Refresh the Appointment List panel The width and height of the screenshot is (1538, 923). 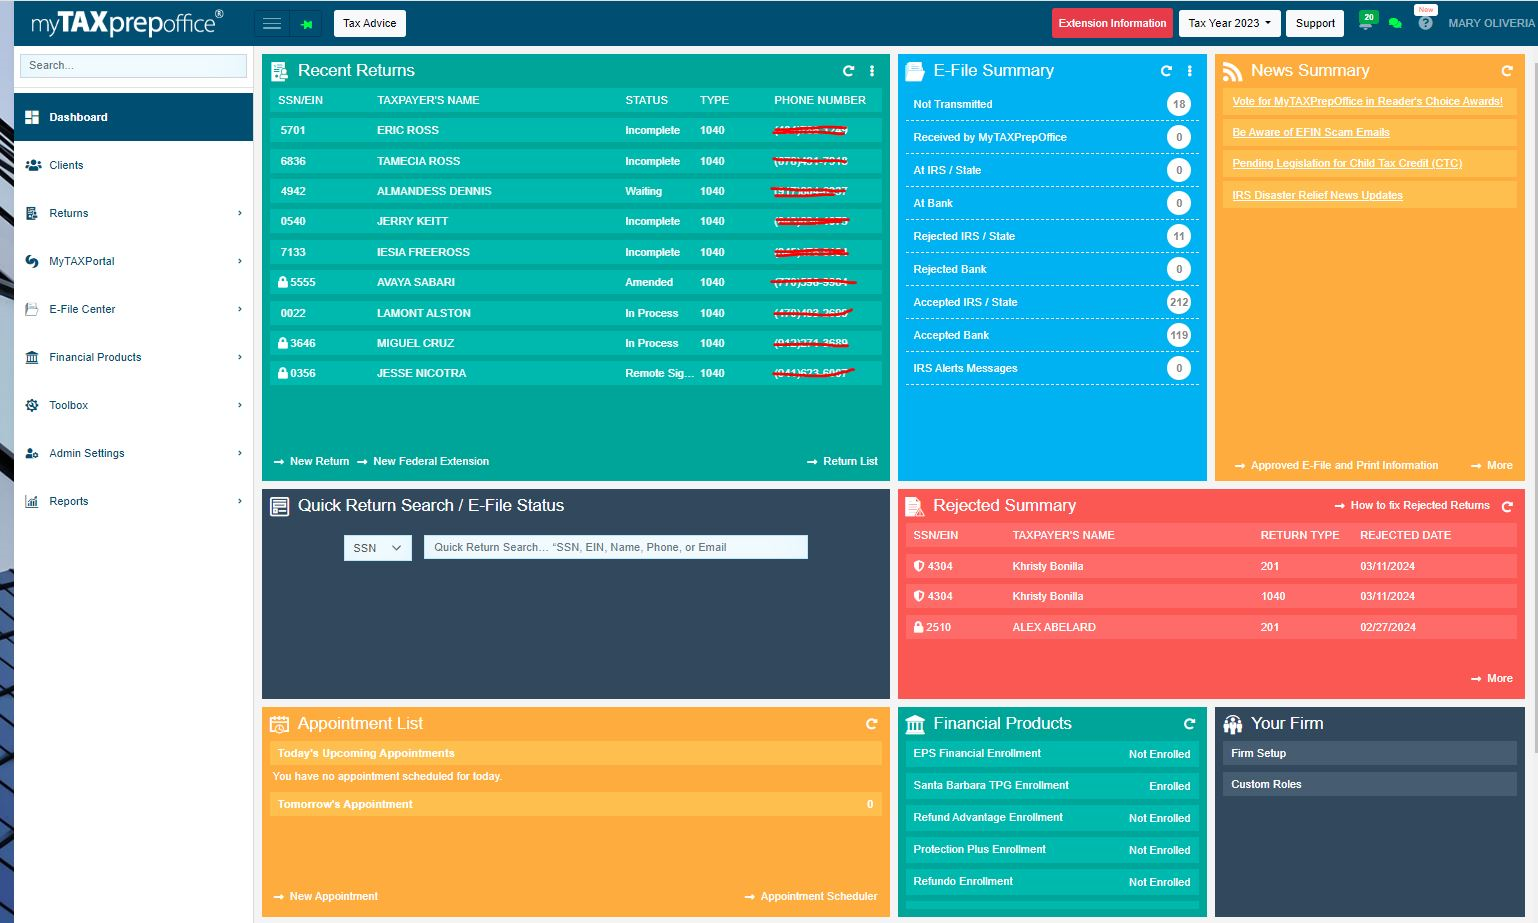[871, 724]
